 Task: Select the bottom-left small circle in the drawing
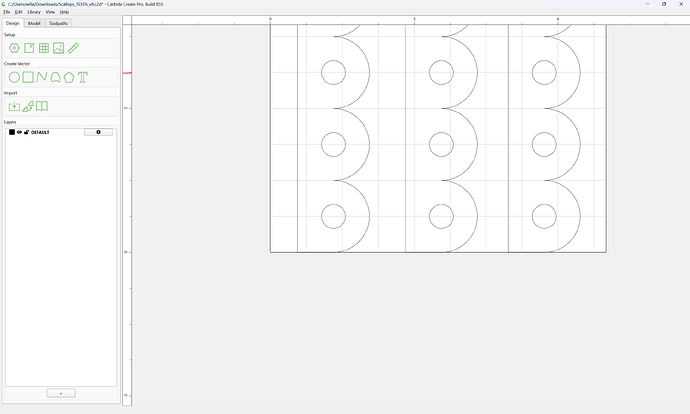(x=333, y=216)
